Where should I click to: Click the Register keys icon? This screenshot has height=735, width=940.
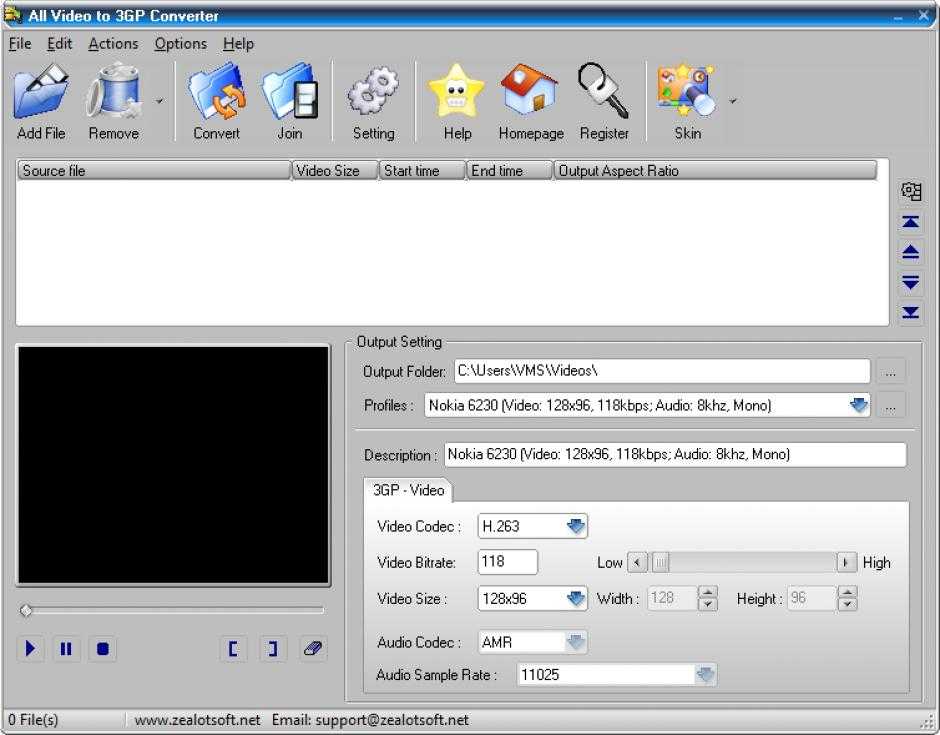pyautogui.click(x=604, y=91)
